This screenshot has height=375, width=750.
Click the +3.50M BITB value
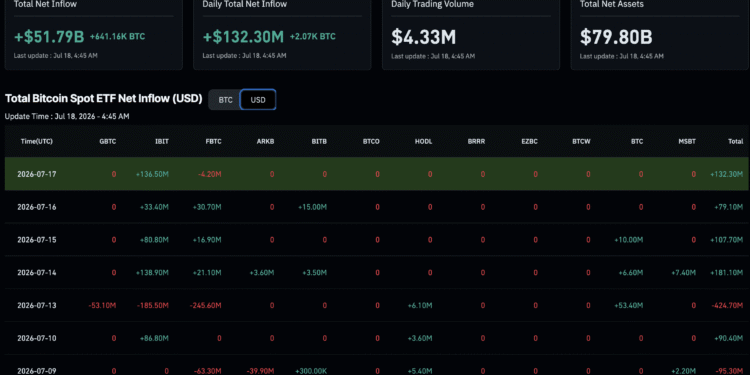[314, 273]
